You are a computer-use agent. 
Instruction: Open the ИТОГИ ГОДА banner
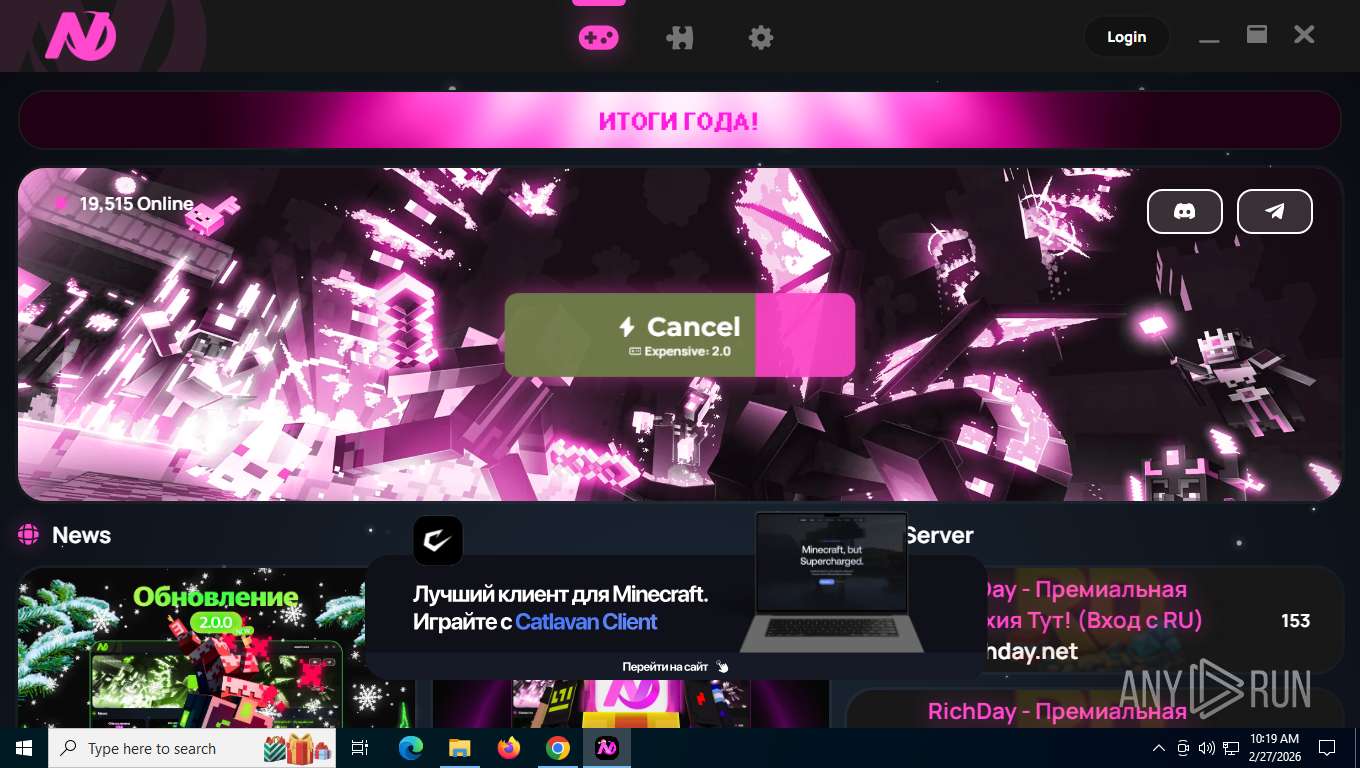click(679, 121)
